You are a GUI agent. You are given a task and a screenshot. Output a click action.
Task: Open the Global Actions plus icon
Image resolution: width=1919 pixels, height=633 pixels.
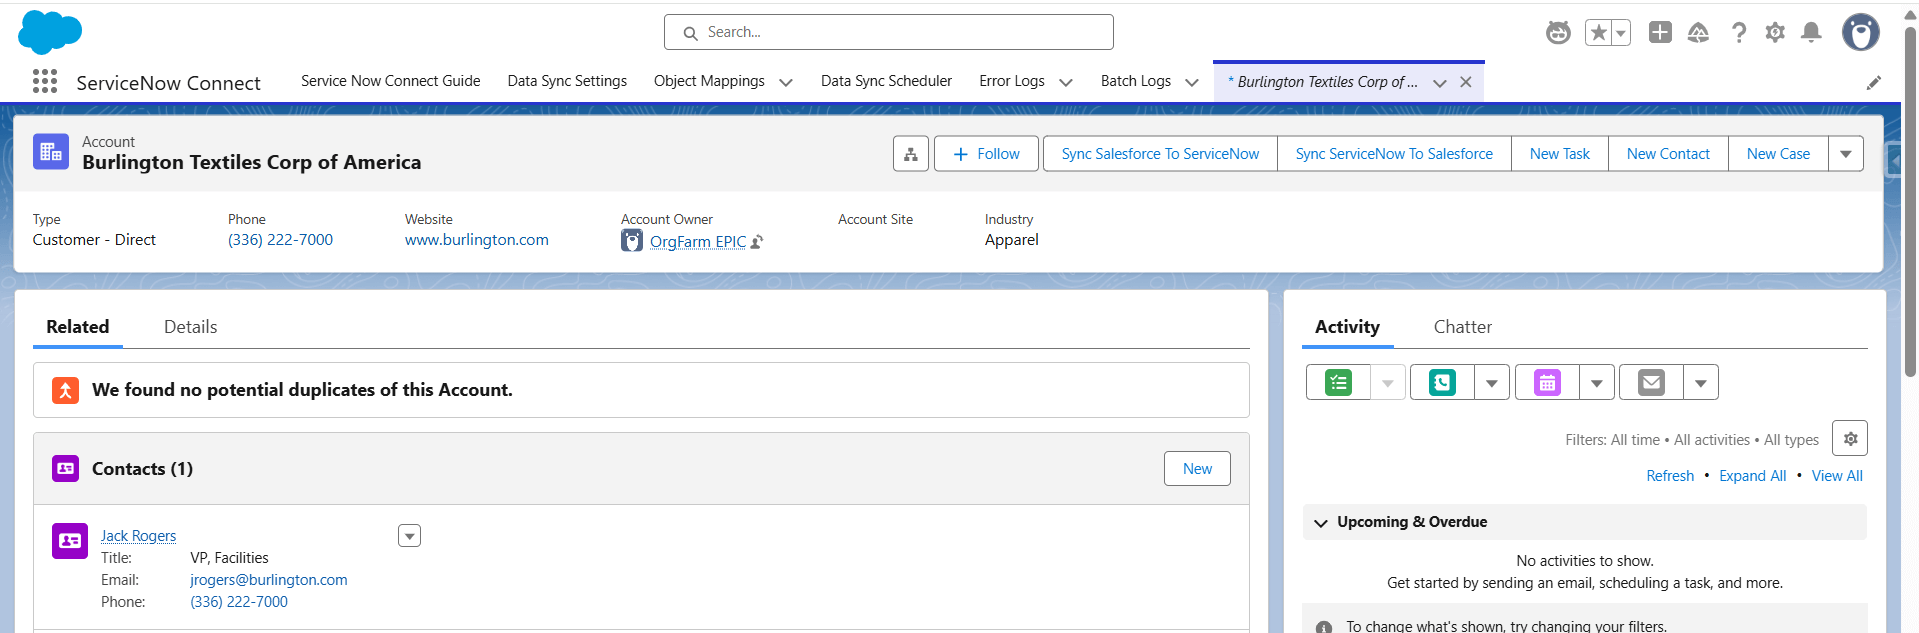(x=1660, y=32)
